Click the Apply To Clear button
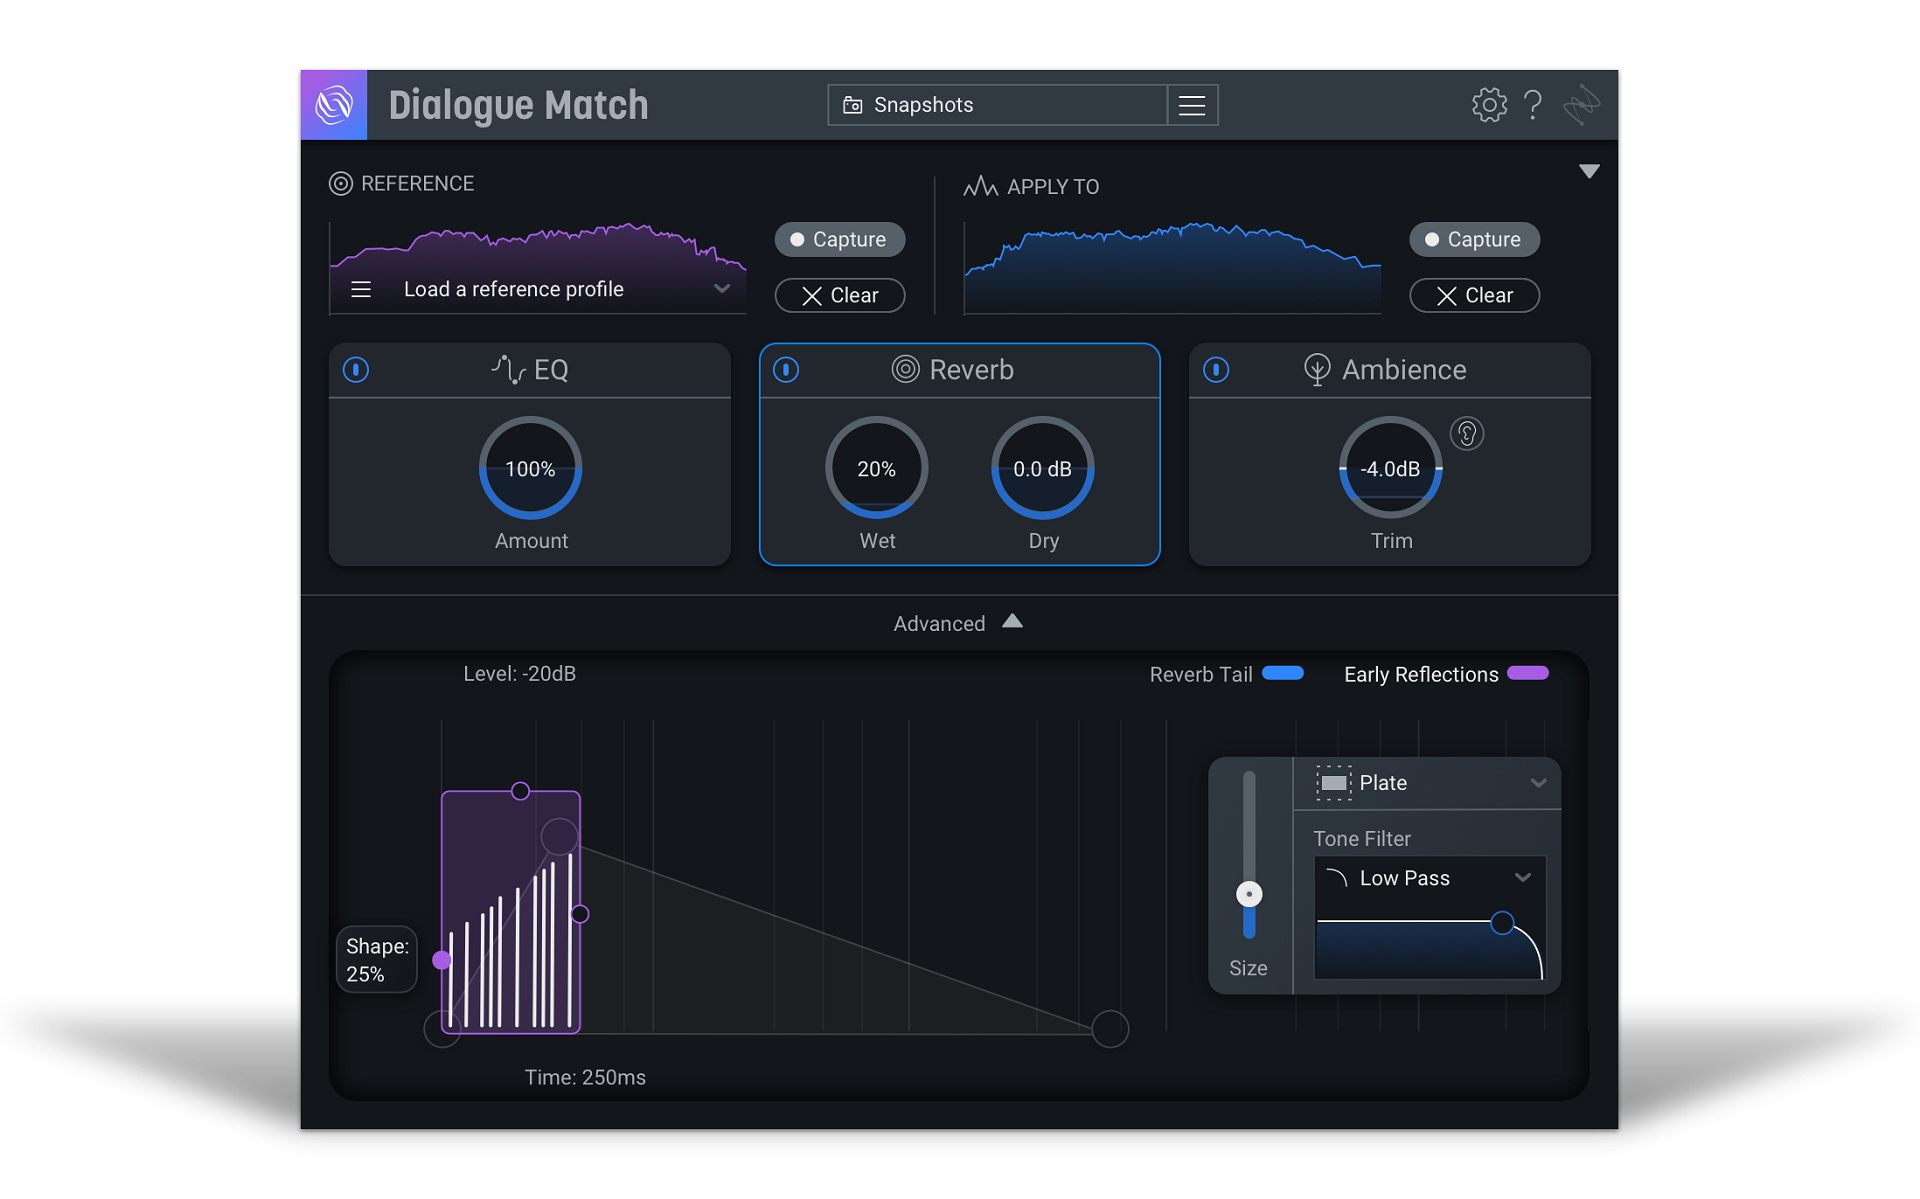This screenshot has width=1920, height=1199. pyautogui.click(x=1474, y=296)
